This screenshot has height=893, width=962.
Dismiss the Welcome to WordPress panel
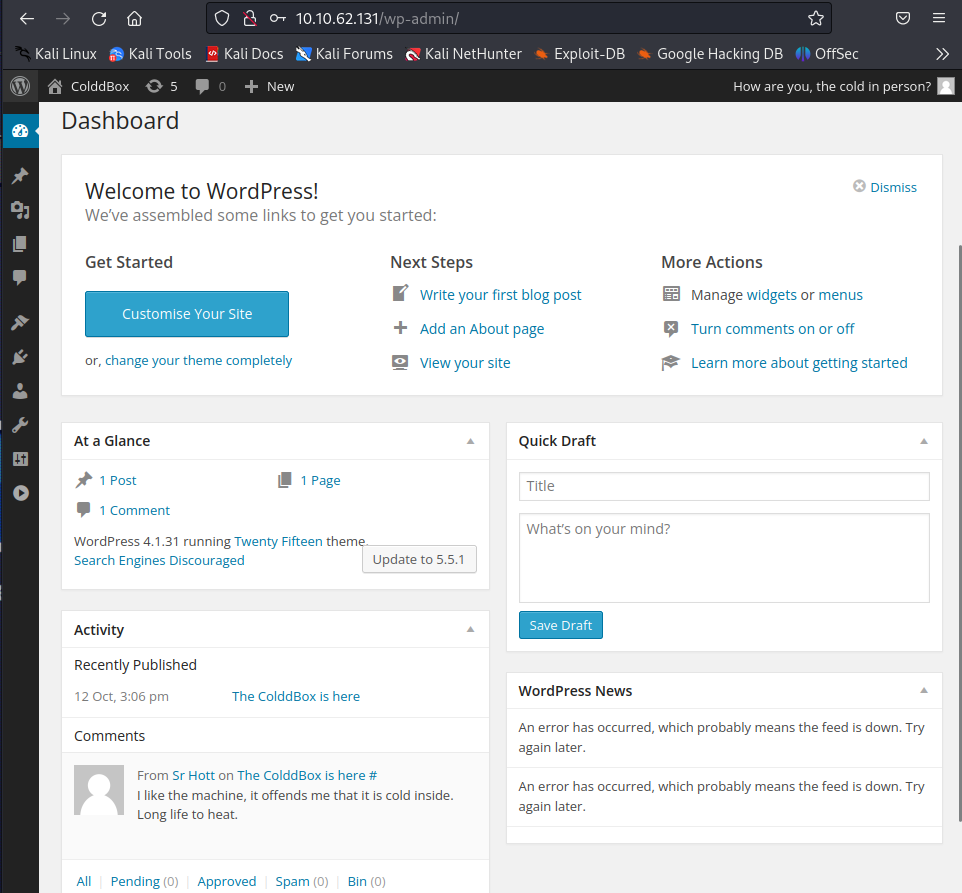pos(885,187)
